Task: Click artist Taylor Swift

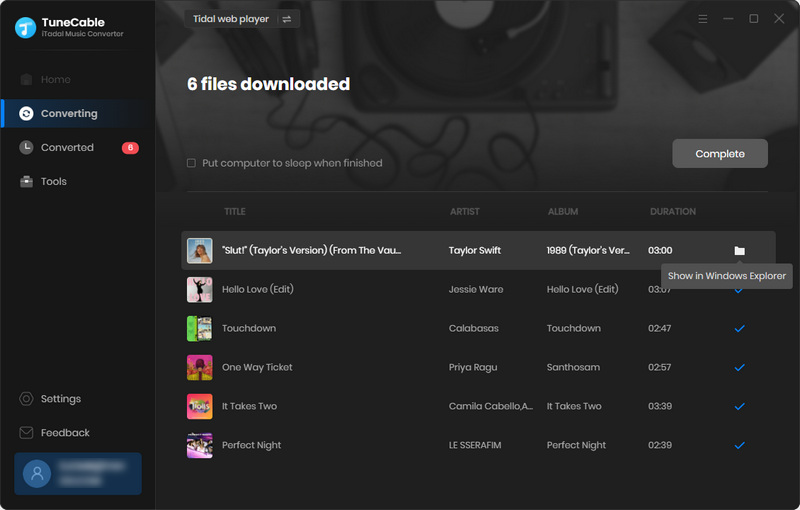Action: [474, 250]
